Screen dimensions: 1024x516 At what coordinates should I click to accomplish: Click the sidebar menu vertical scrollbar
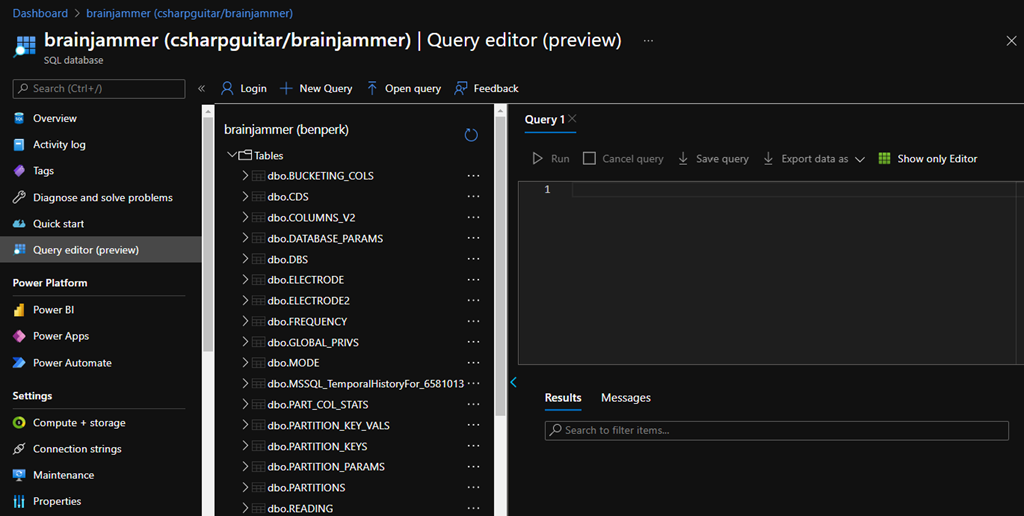pyautogui.click(x=208, y=235)
